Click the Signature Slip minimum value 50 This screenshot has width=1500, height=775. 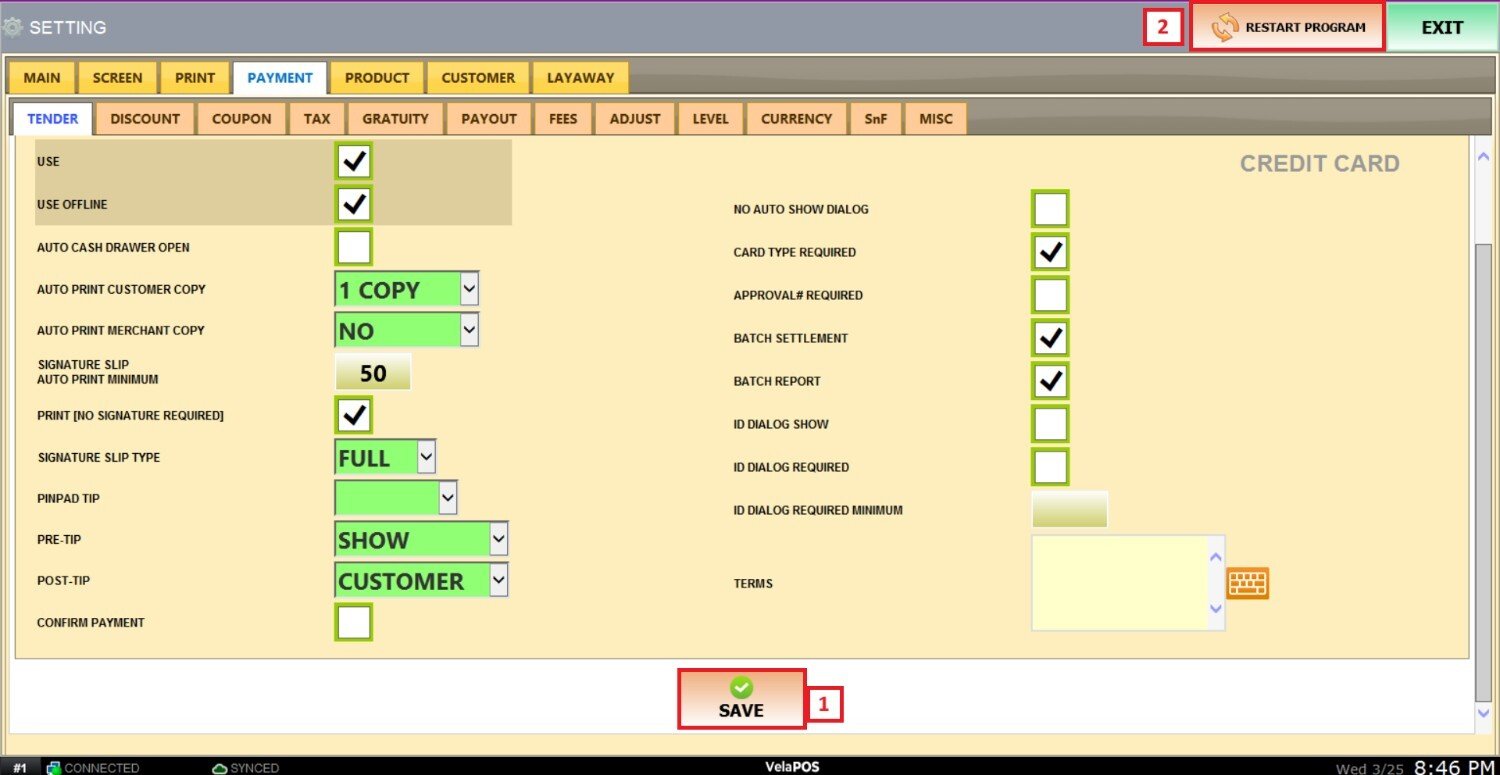coord(372,373)
